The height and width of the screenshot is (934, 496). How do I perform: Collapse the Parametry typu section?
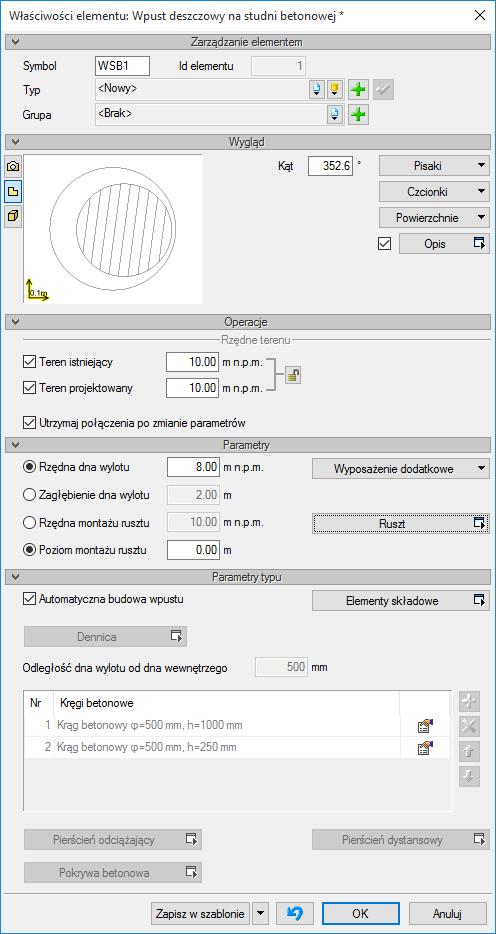(x=15, y=577)
